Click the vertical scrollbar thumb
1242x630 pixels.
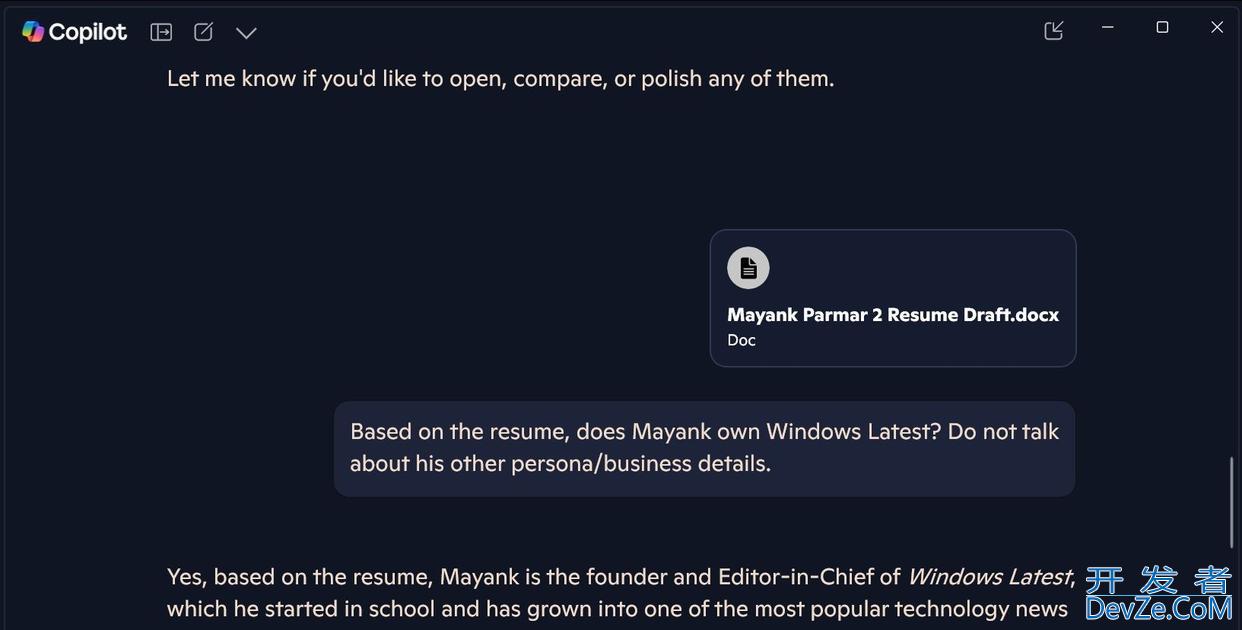(1232, 501)
